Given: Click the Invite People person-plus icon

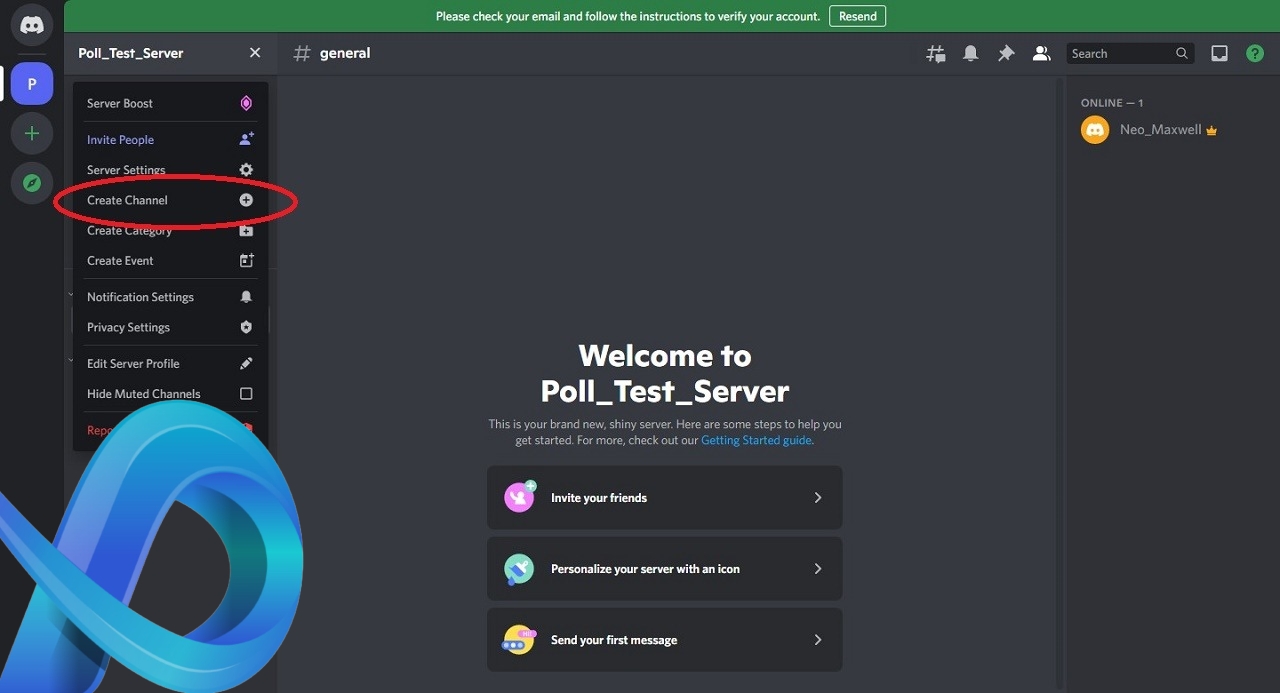Looking at the screenshot, I should (246, 140).
